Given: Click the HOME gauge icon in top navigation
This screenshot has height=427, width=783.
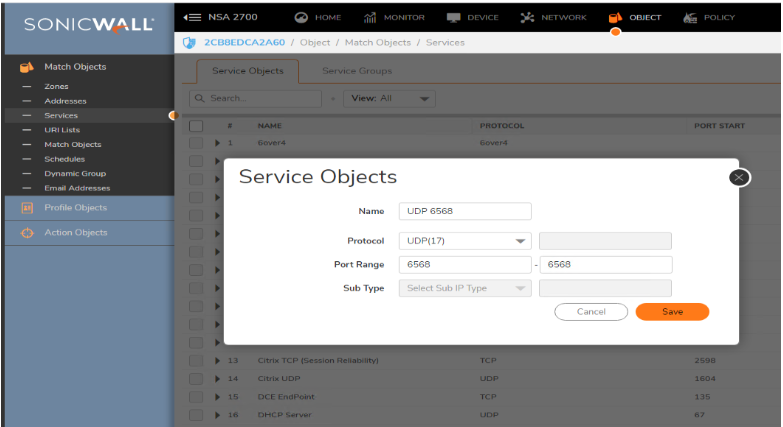Looking at the screenshot, I should 301,17.
